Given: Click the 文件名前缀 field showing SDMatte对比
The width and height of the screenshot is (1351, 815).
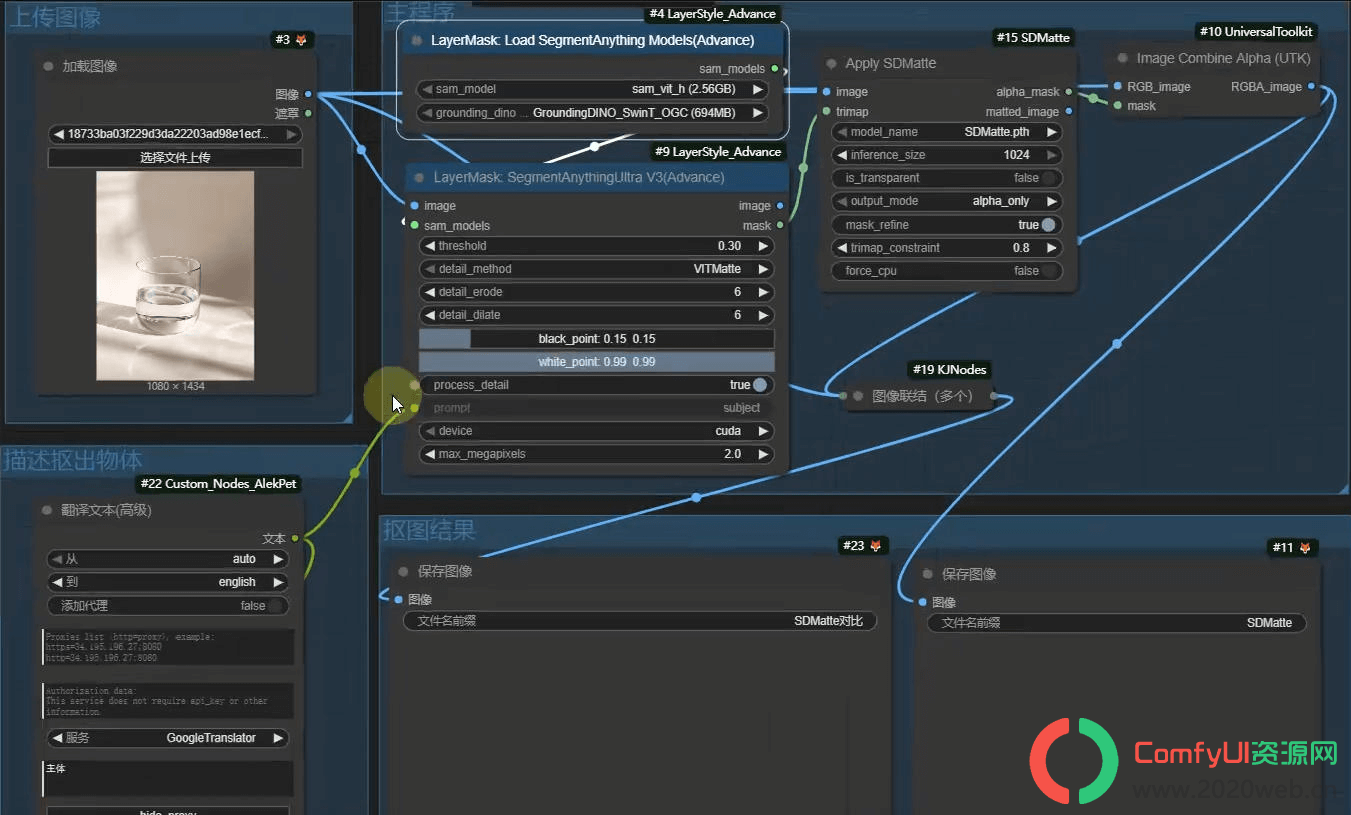Looking at the screenshot, I should tap(640, 621).
